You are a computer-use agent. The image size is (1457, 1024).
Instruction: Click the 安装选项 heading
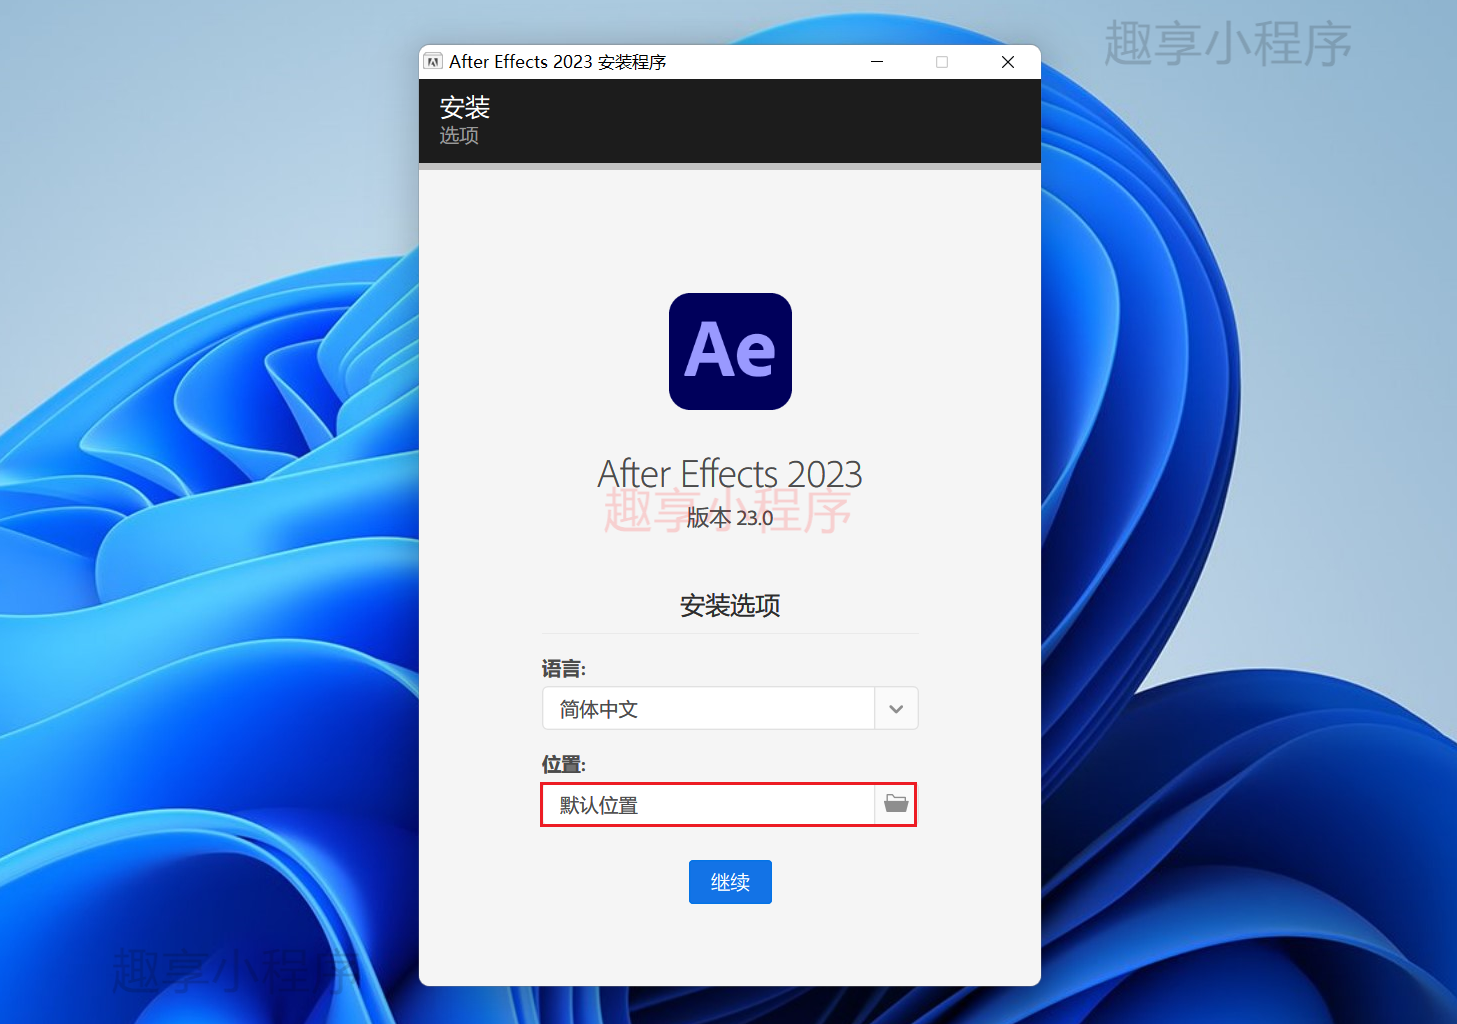(x=730, y=605)
